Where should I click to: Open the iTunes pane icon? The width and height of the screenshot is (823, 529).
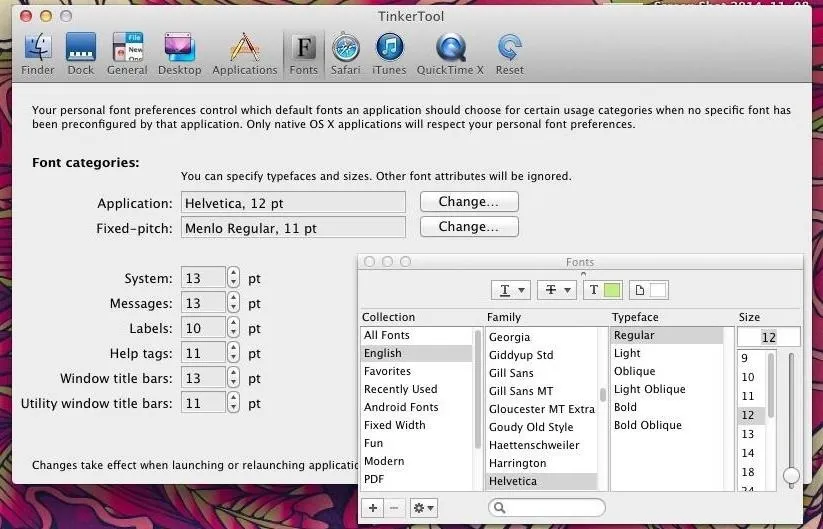pos(389,54)
